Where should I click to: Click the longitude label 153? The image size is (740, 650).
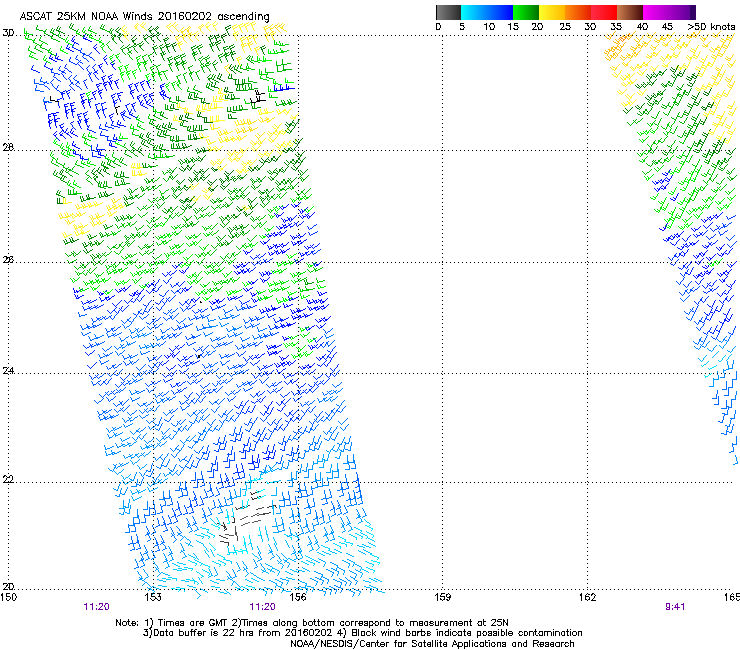pos(153,597)
